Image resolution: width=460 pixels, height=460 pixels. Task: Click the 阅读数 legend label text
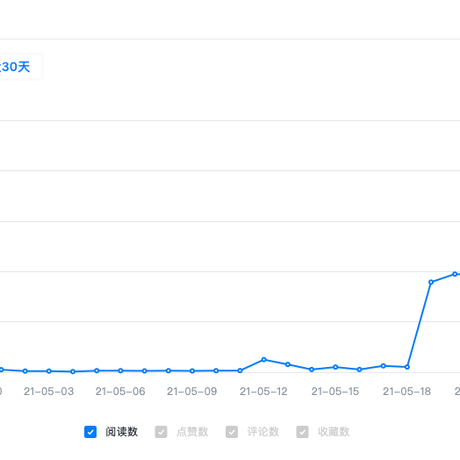click(x=122, y=432)
